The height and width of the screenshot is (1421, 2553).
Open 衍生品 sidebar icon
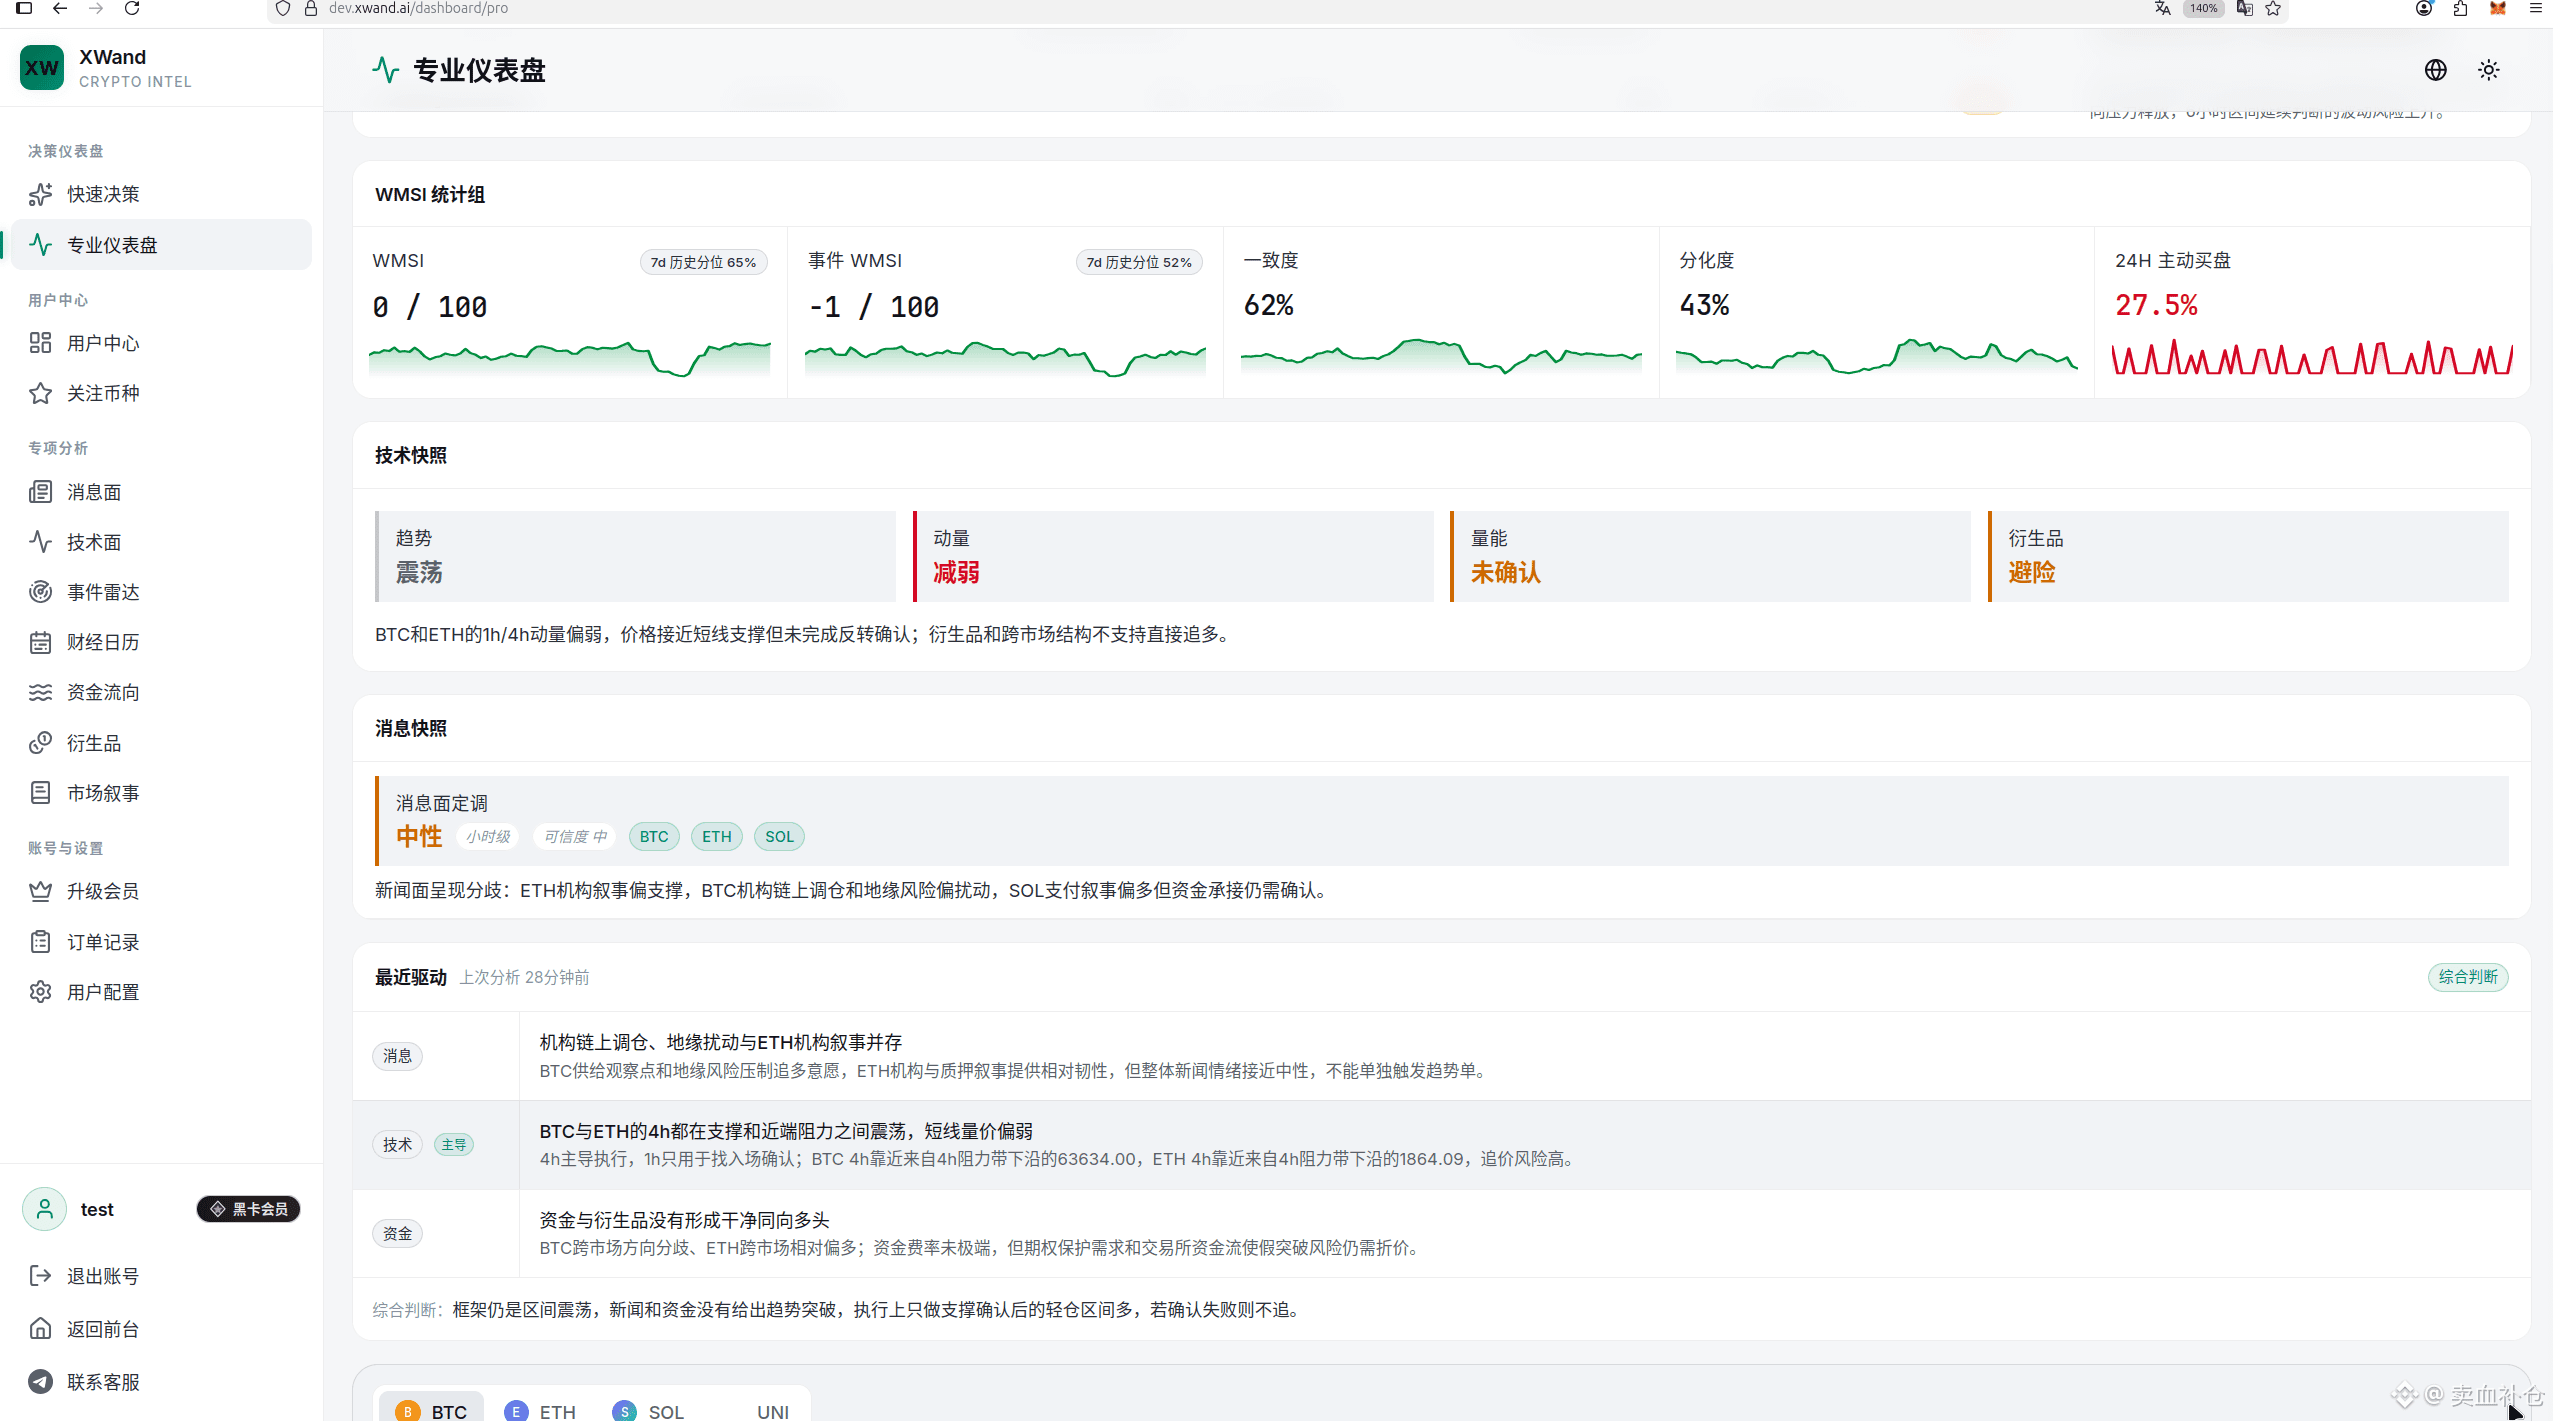(x=40, y=743)
